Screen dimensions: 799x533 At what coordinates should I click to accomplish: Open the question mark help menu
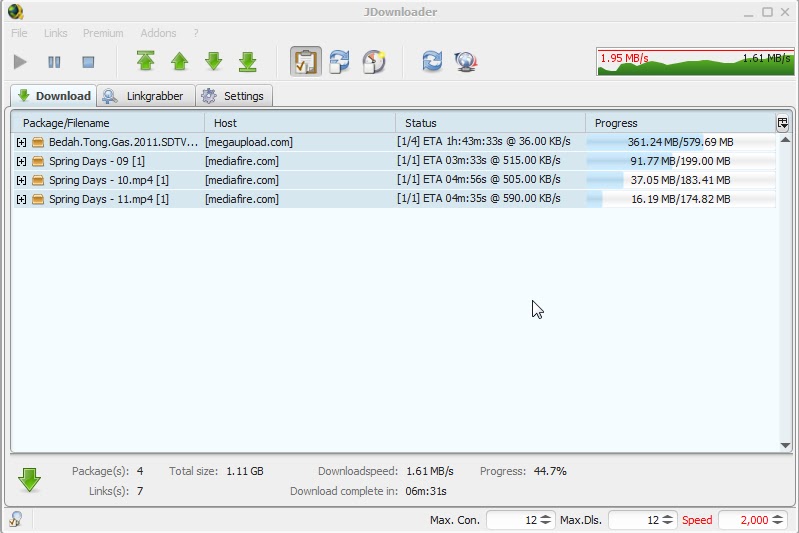[x=196, y=33]
